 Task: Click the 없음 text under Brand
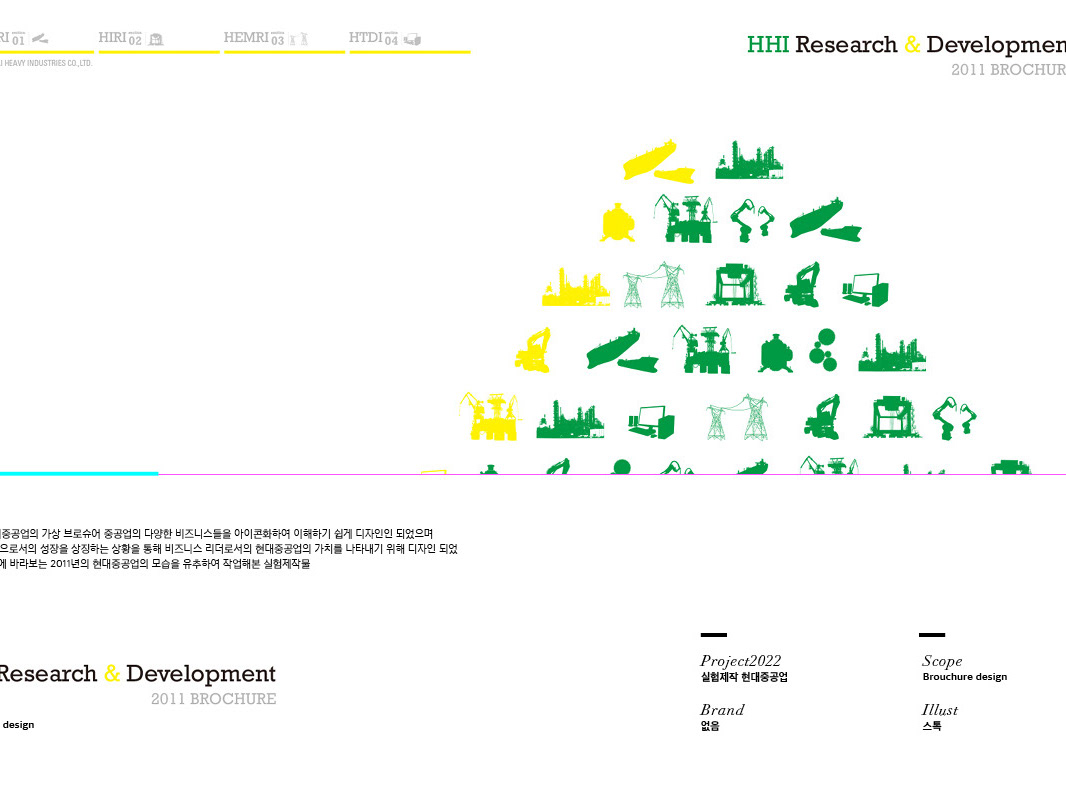pos(710,726)
